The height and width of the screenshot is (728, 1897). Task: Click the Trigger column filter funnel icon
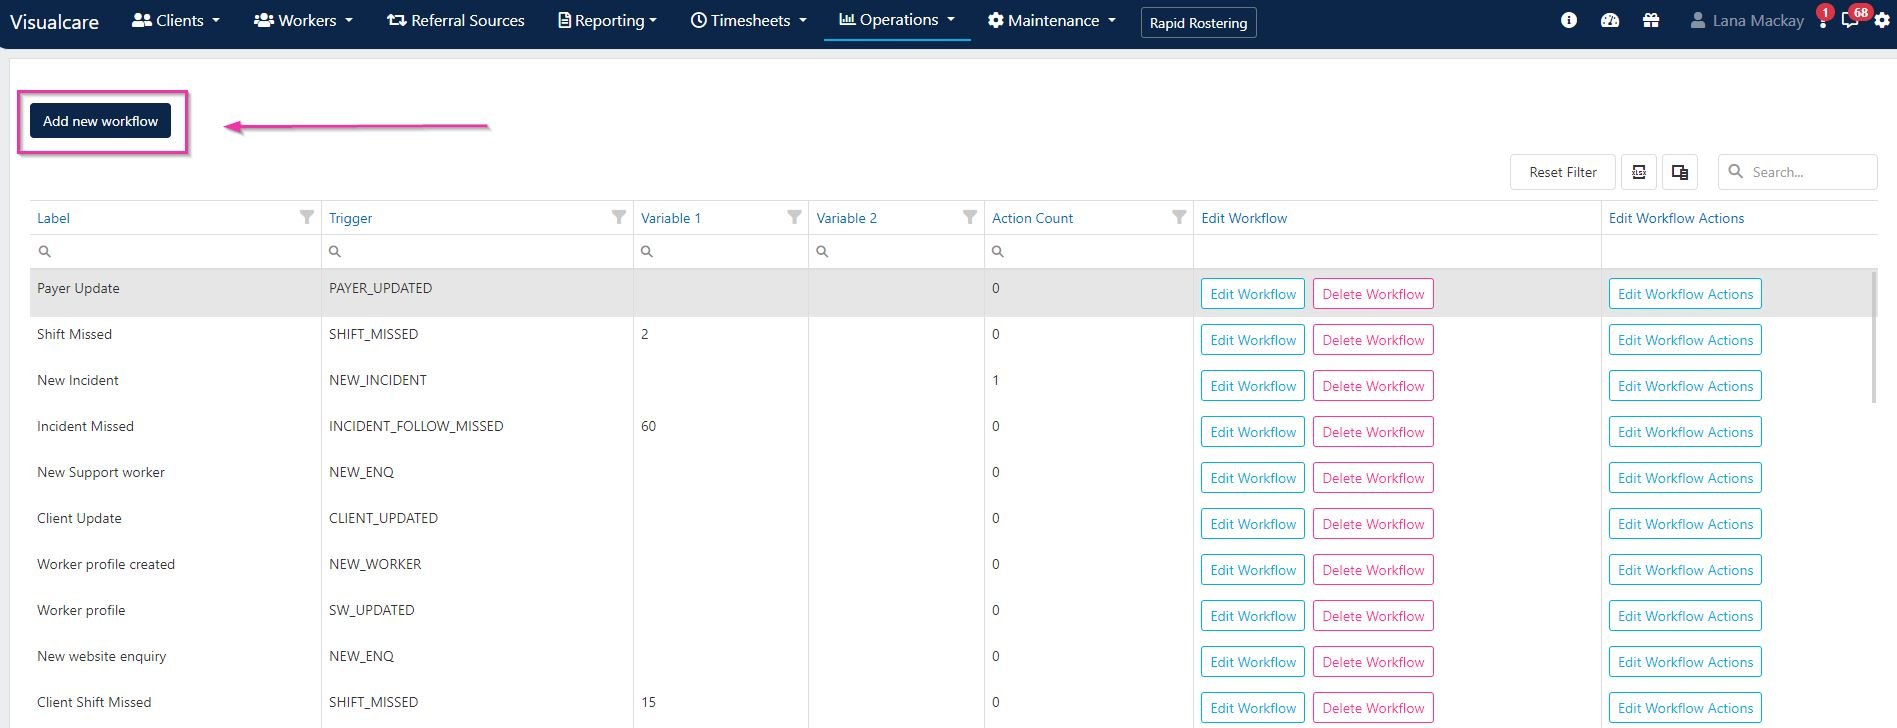pos(619,217)
